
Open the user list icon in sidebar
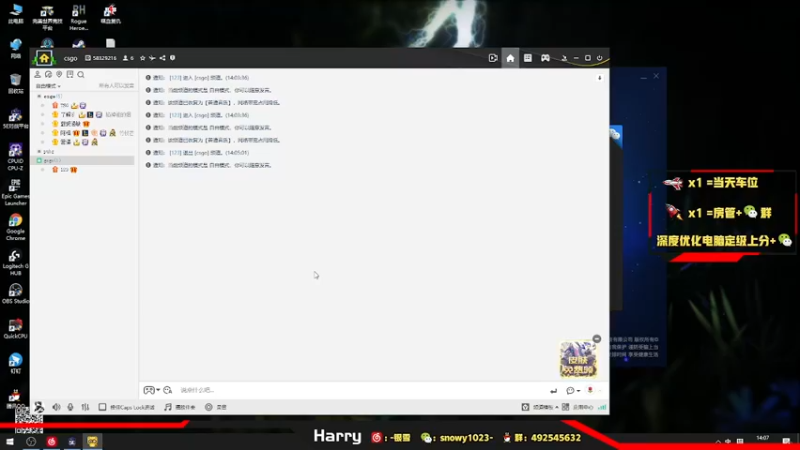[37, 74]
